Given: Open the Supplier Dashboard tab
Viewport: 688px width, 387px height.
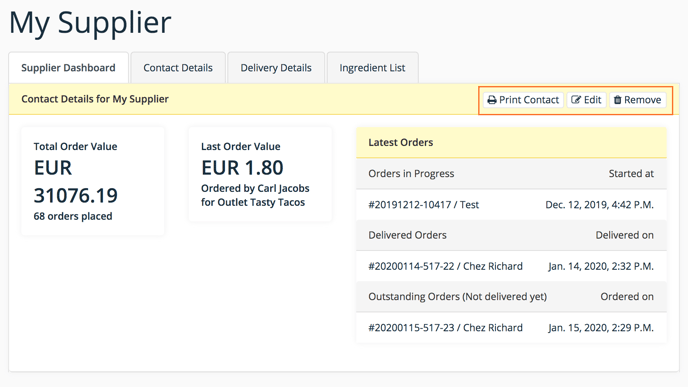Looking at the screenshot, I should pyautogui.click(x=68, y=68).
